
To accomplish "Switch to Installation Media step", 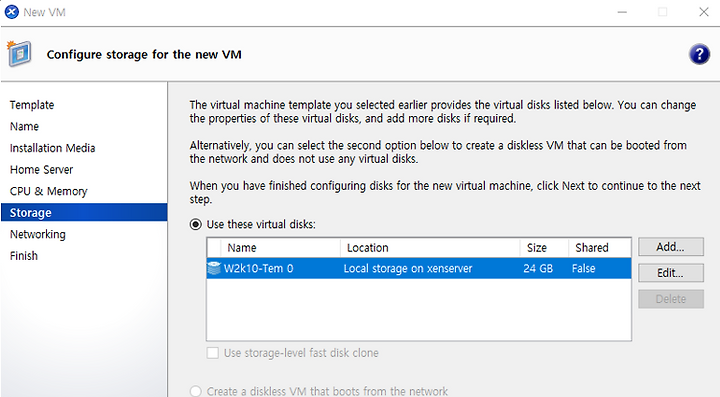I will tap(52, 148).
